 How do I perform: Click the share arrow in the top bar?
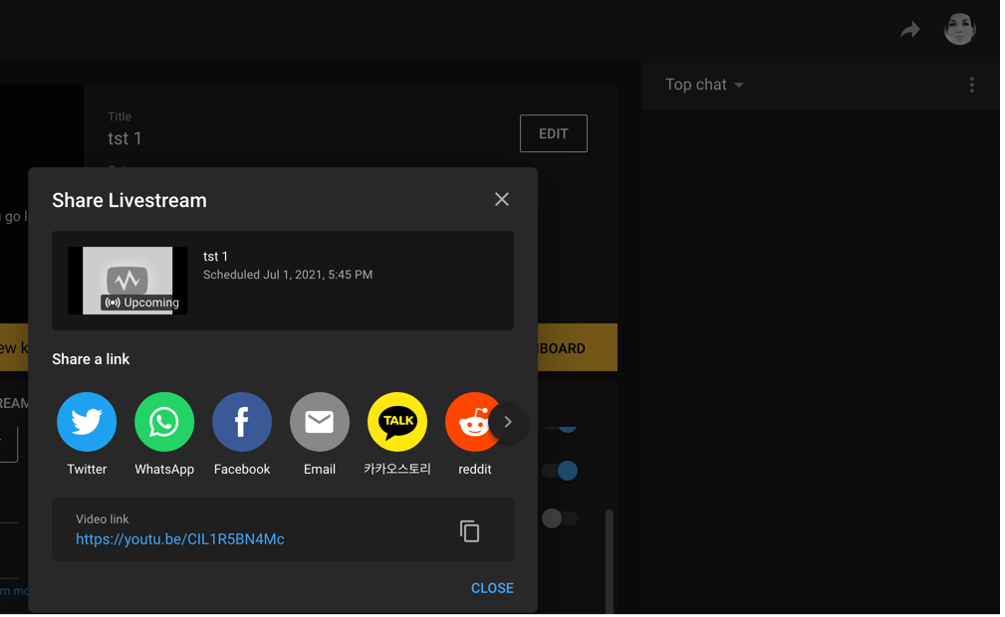pos(909,30)
